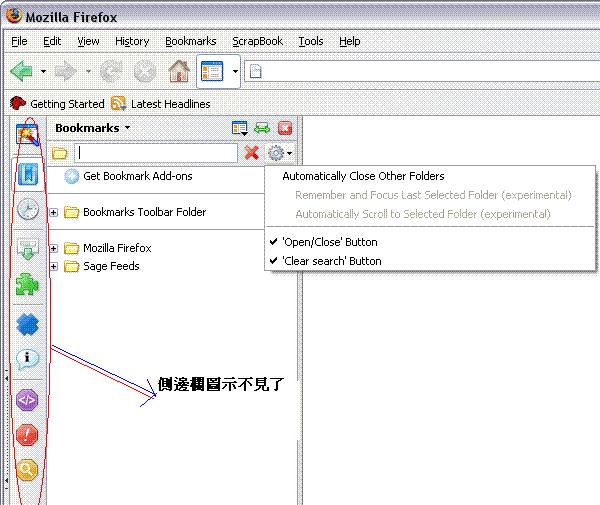
Task: Select the blue puzzle piece sidebar icon
Action: tap(28, 324)
